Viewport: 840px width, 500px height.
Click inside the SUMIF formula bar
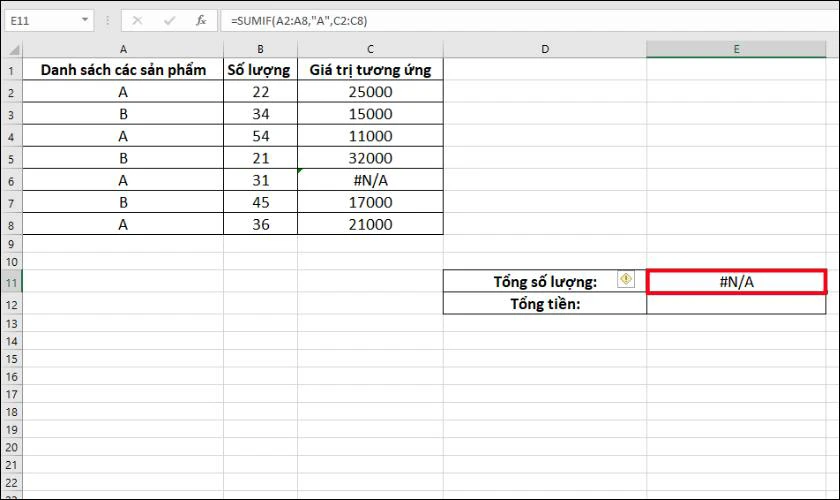(528, 21)
